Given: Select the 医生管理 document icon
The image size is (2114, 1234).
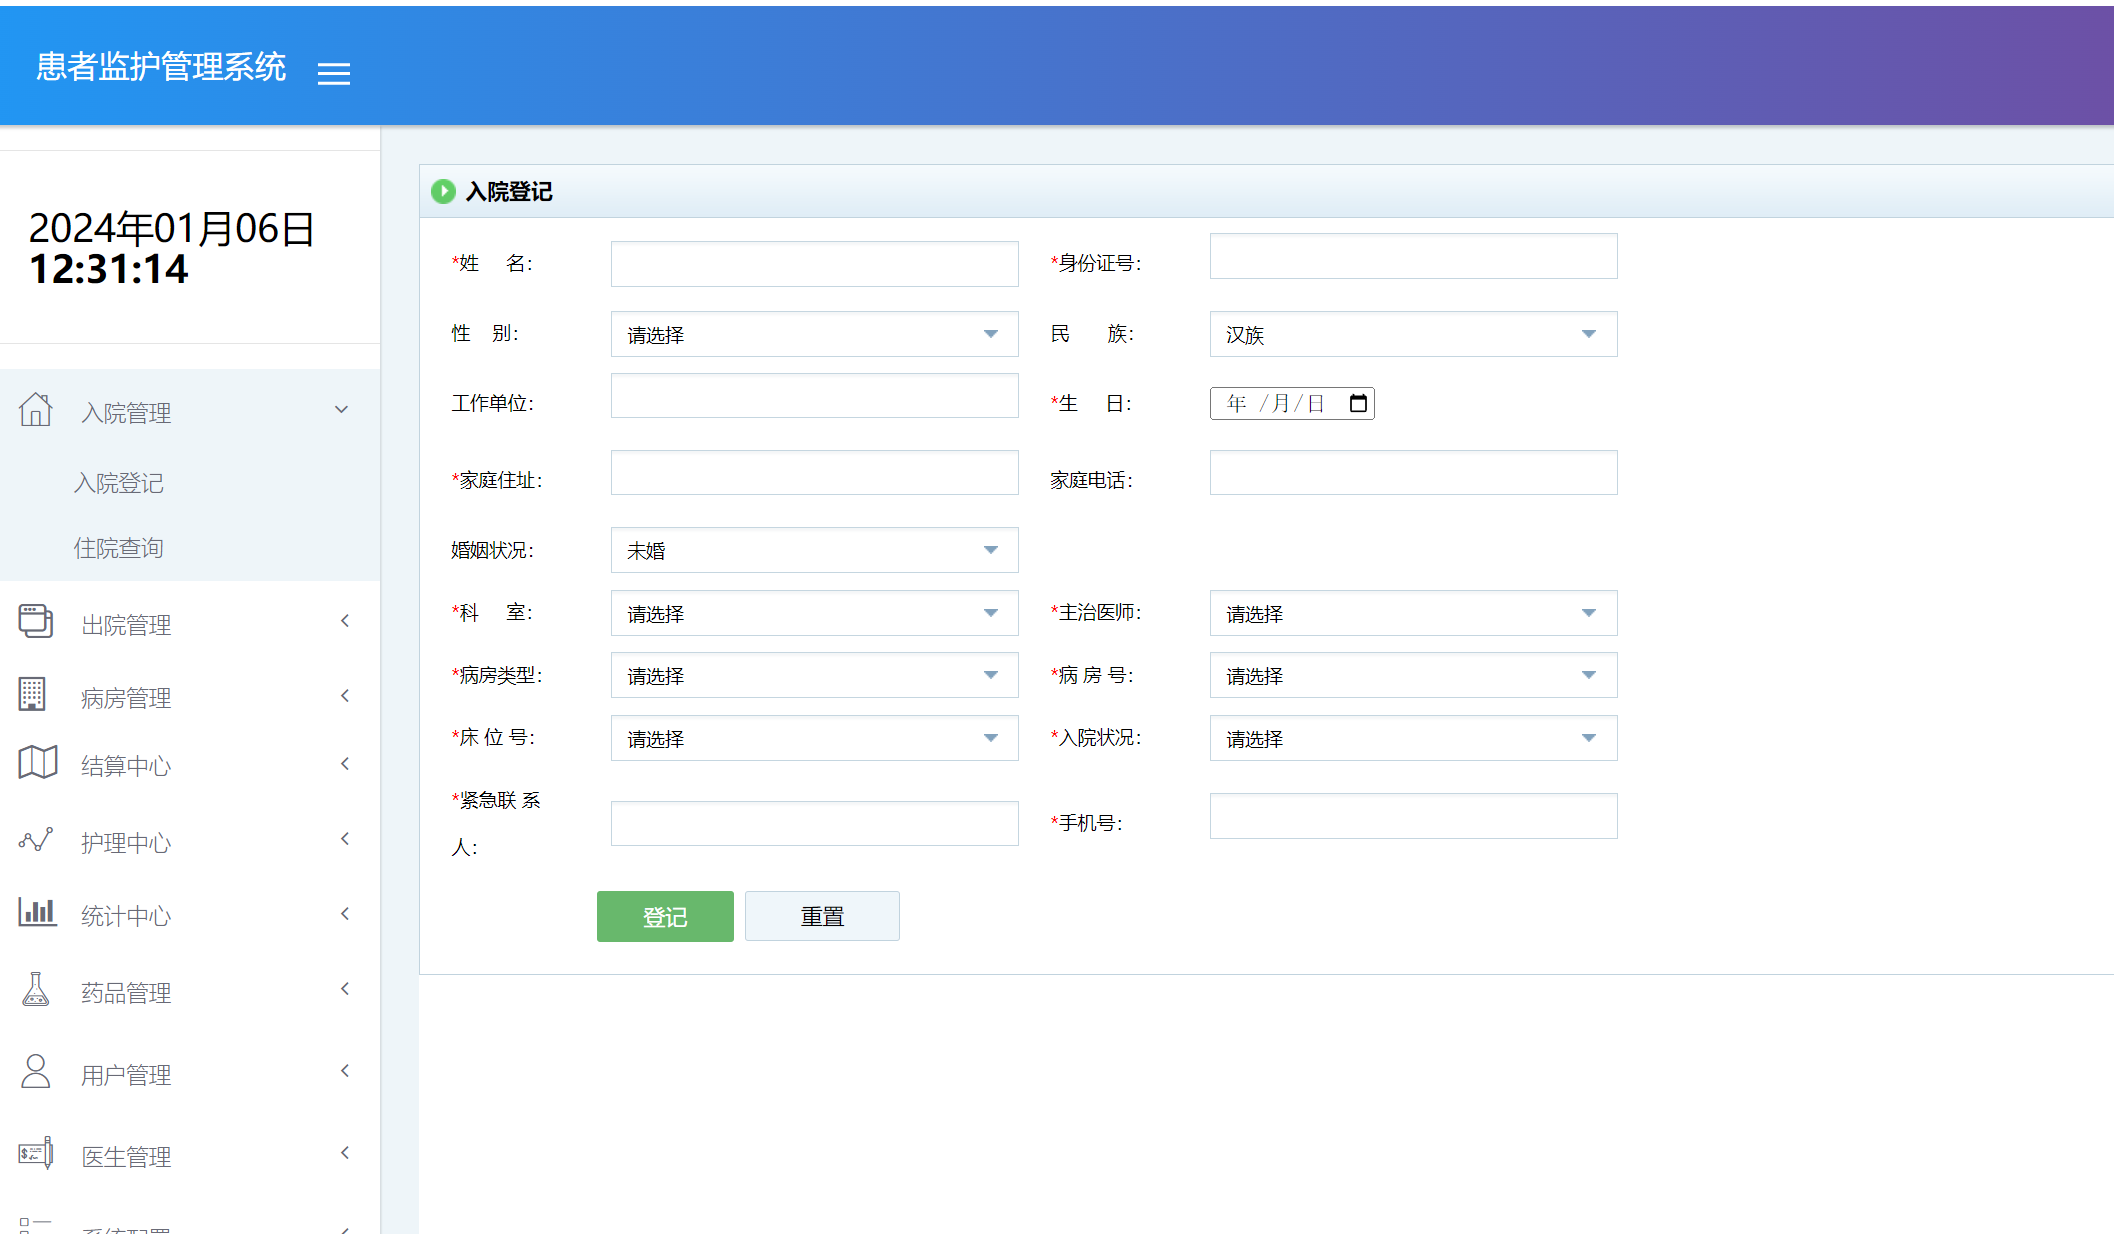Looking at the screenshot, I should tap(37, 1152).
